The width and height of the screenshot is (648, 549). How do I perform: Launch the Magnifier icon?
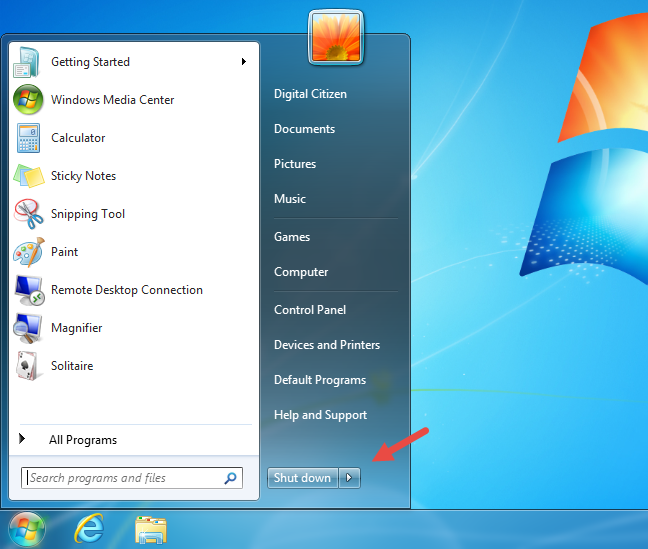tap(27, 328)
